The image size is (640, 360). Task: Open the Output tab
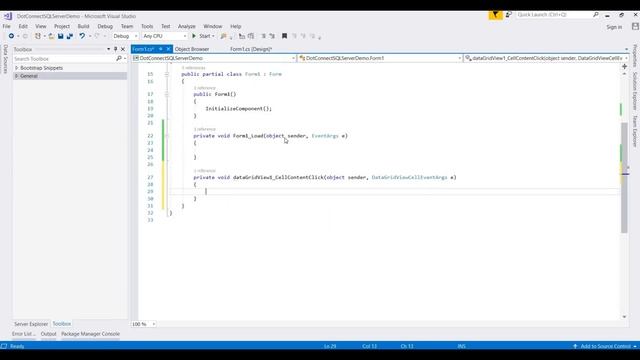[49, 334]
